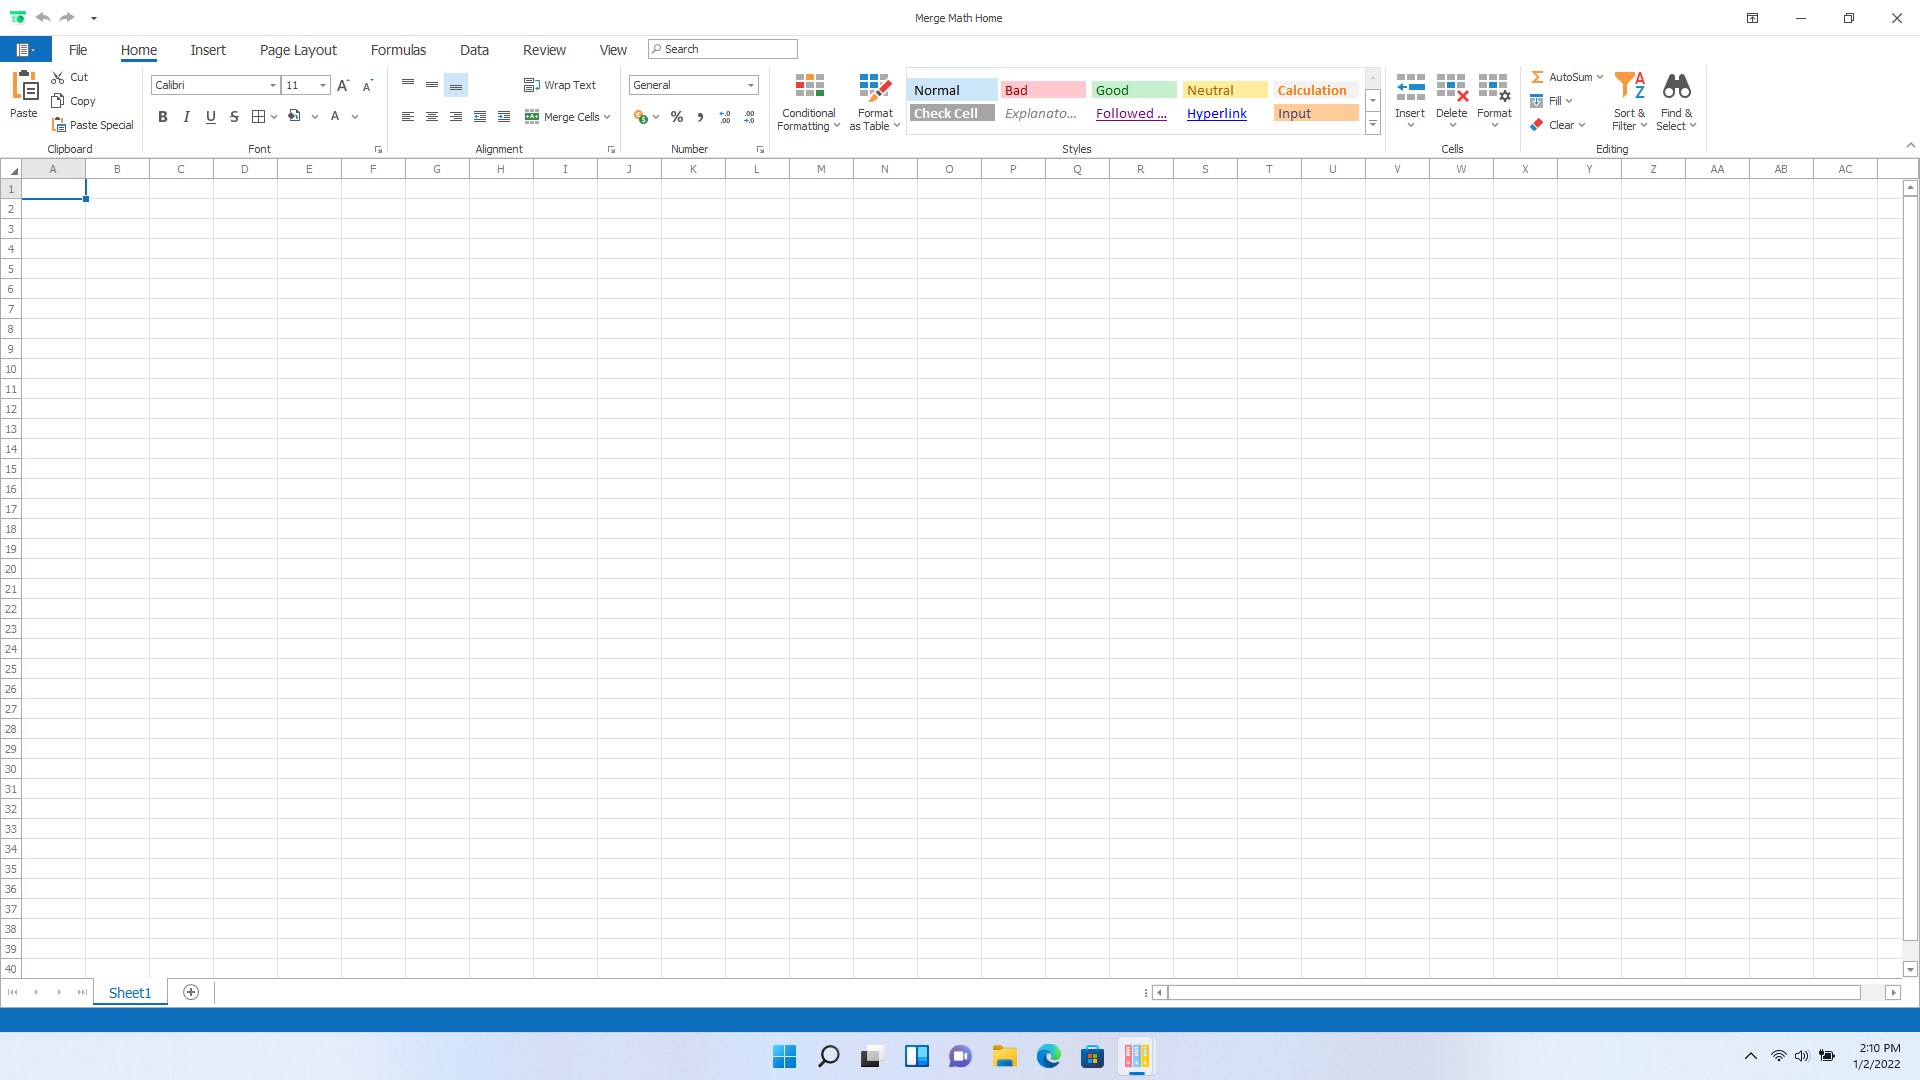The width and height of the screenshot is (1920, 1080).
Task: Set vertical alignment to middle
Action: point(432,85)
